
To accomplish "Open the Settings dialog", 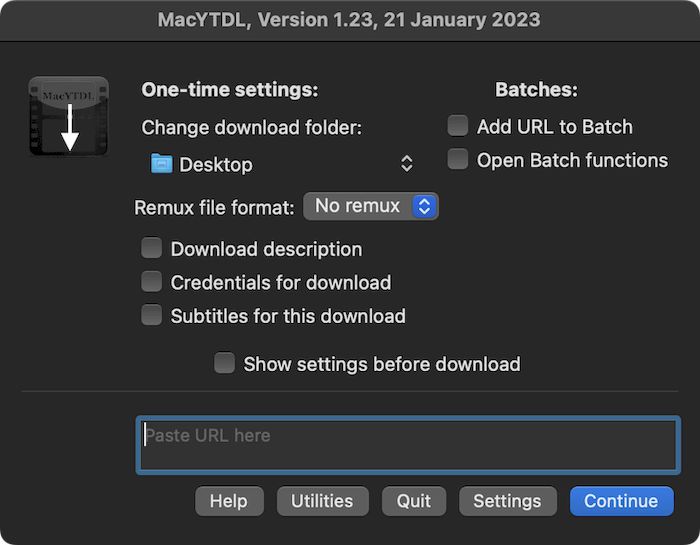I will point(507,501).
